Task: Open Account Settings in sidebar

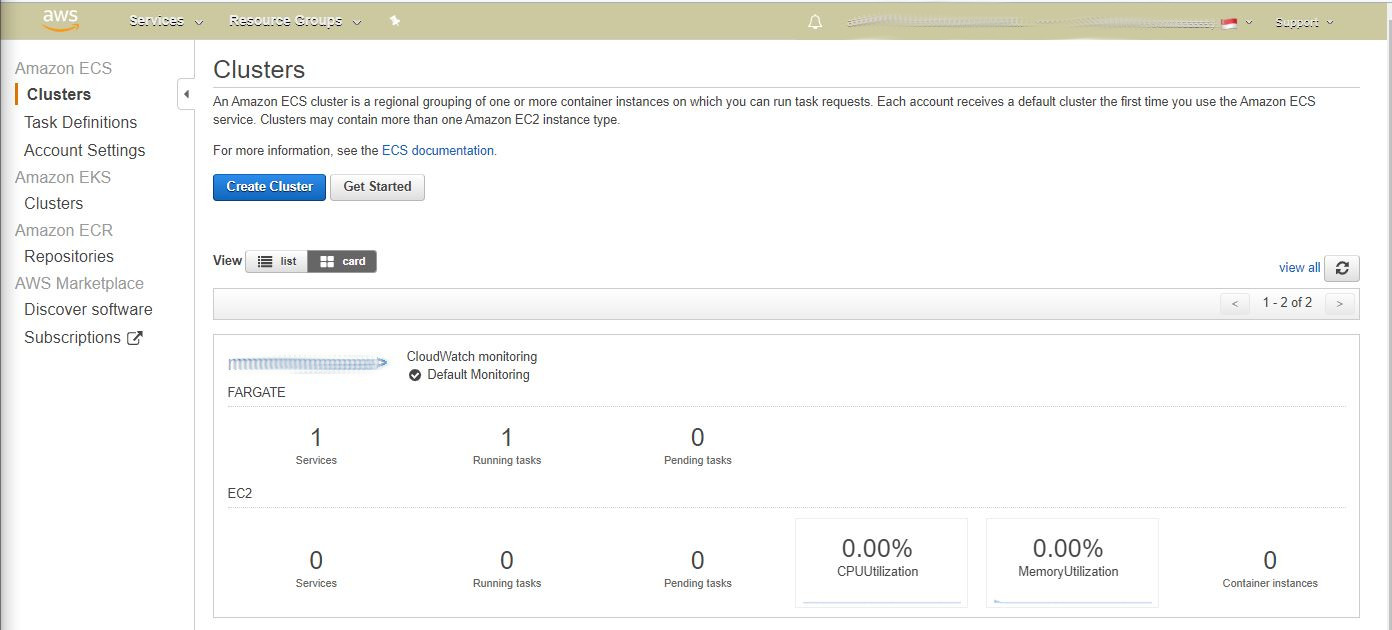Action: click(85, 150)
